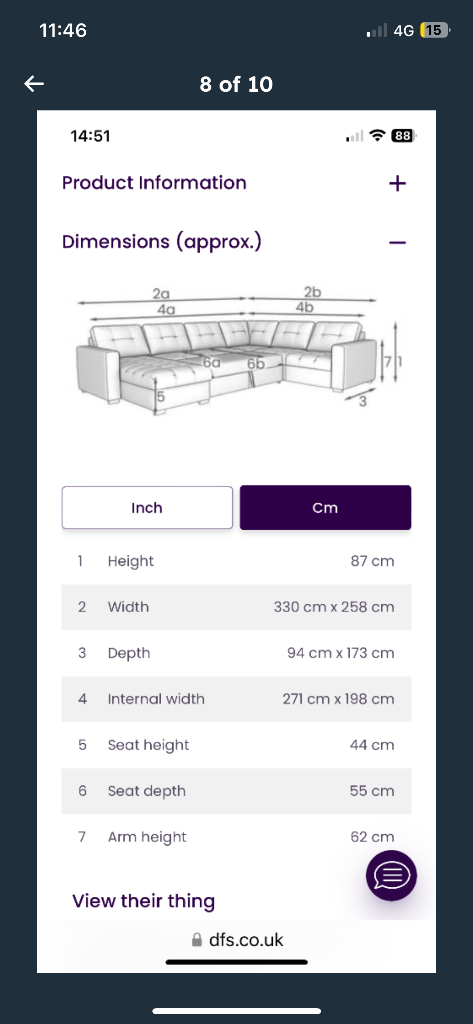Screen dimensions: 473x1024
Task: Tap the Width 330 cm row
Action: pos(236,607)
